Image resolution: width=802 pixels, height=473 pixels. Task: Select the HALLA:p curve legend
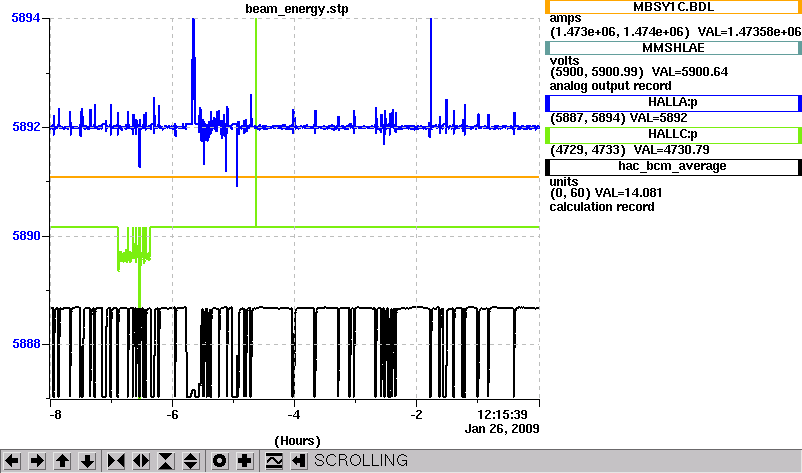pyautogui.click(x=673, y=103)
